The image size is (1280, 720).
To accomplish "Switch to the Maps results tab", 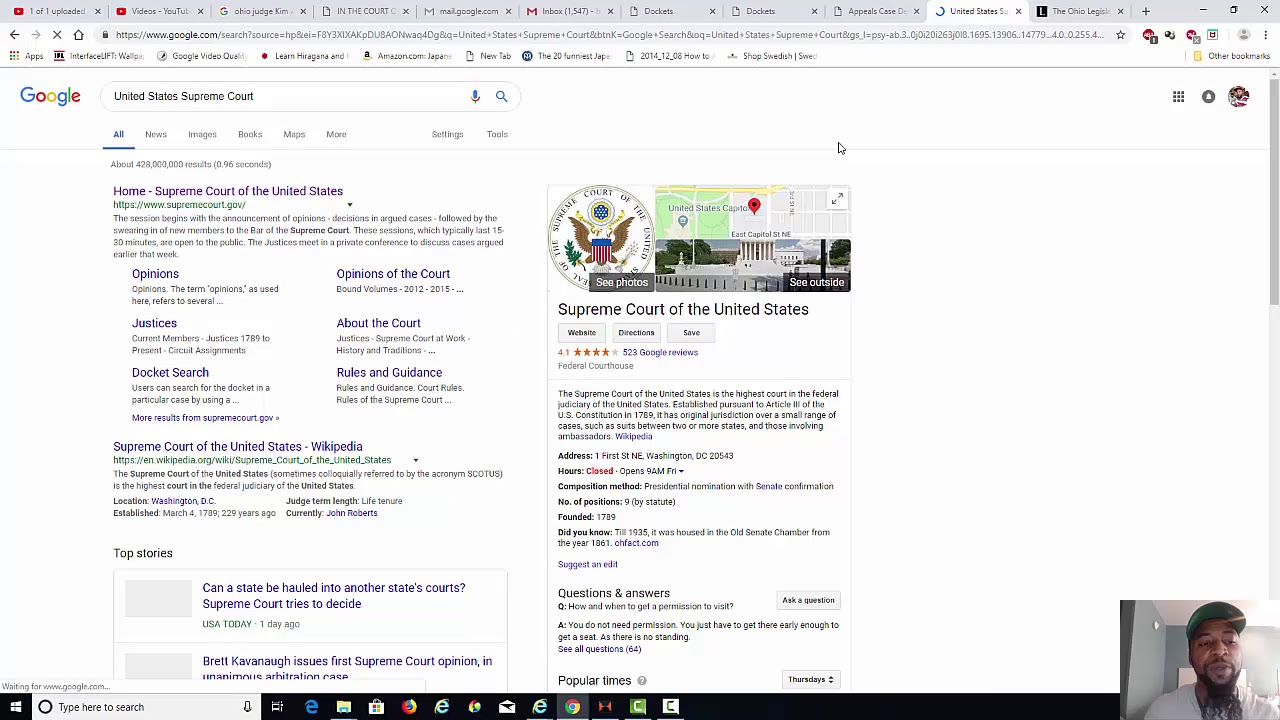I will (x=294, y=134).
